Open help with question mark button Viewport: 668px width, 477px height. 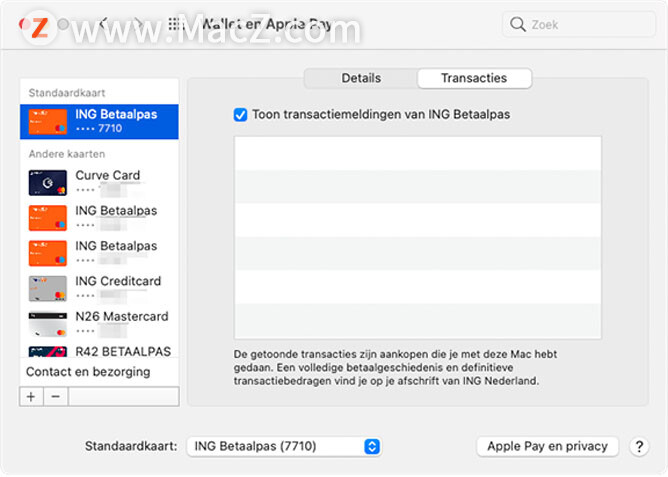coord(639,447)
